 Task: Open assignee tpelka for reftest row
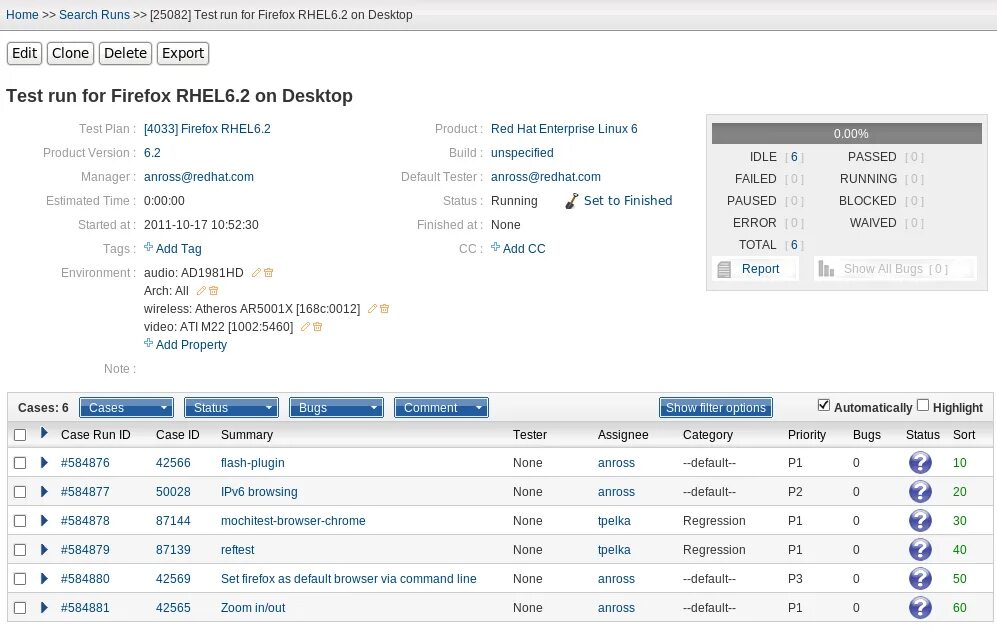(x=614, y=550)
